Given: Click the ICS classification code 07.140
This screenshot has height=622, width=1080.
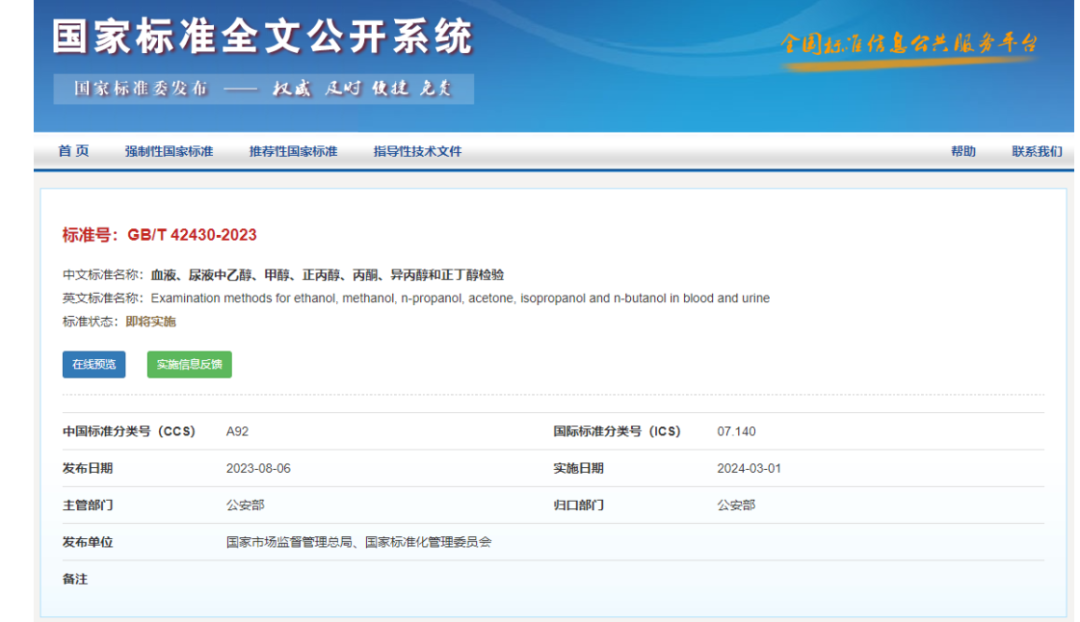Looking at the screenshot, I should (740, 431).
